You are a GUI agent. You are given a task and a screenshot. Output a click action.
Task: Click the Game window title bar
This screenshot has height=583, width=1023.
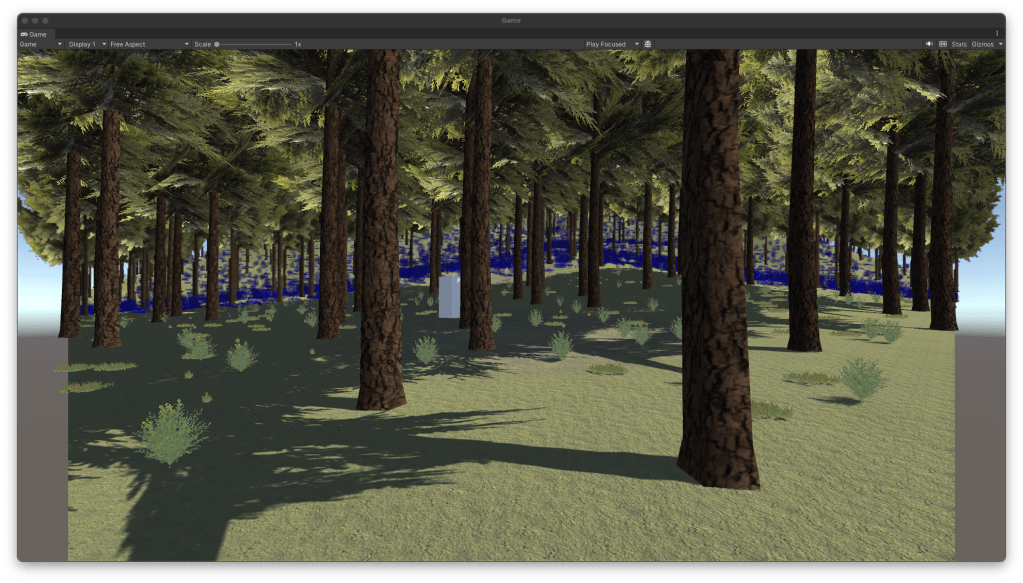tap(511, 20)
